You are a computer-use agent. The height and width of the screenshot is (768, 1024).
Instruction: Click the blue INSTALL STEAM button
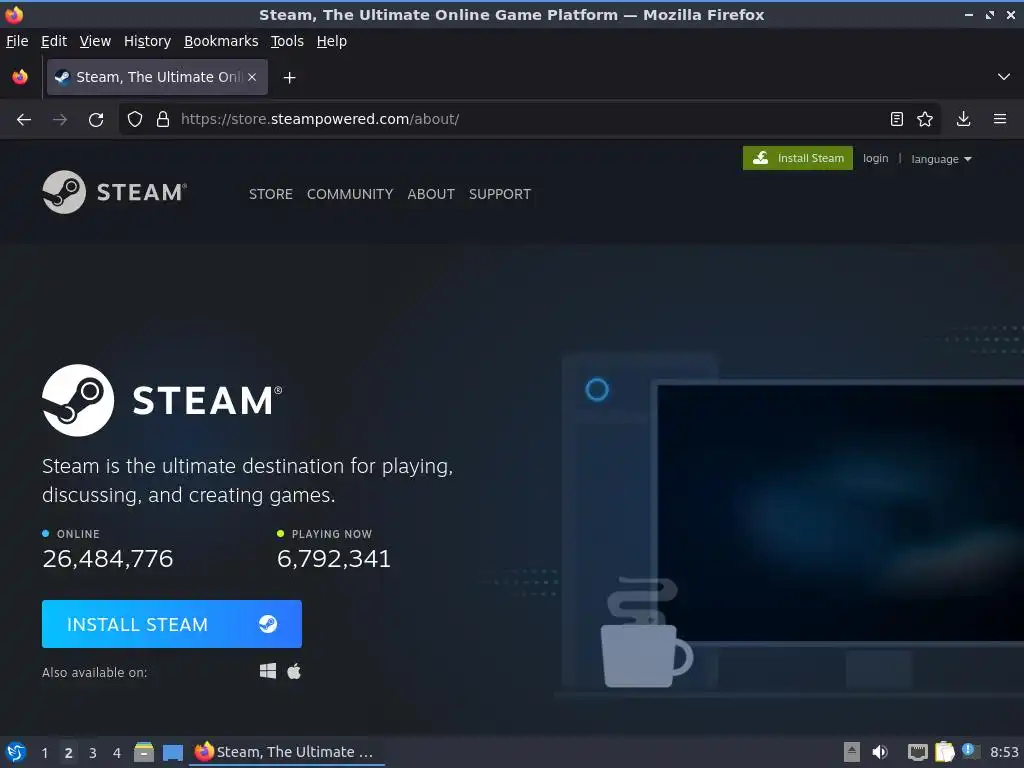click(172, 624)
